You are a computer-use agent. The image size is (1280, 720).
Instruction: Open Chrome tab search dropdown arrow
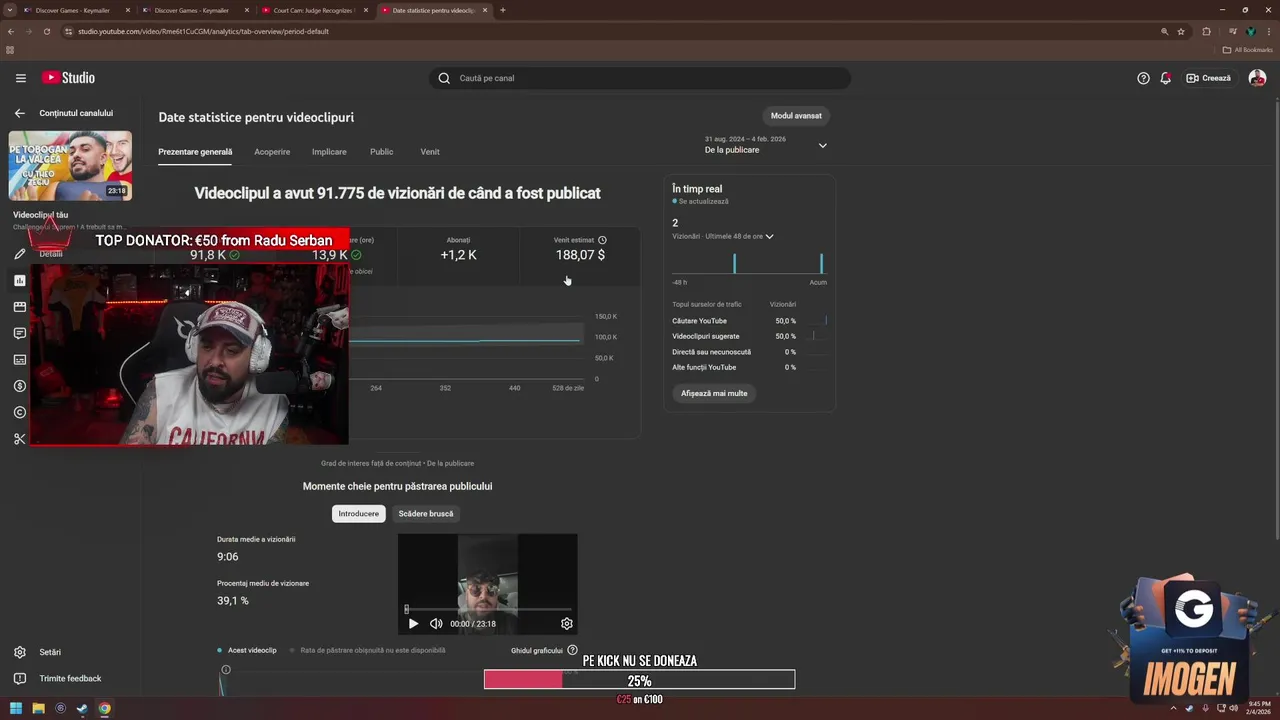[10, 10]
